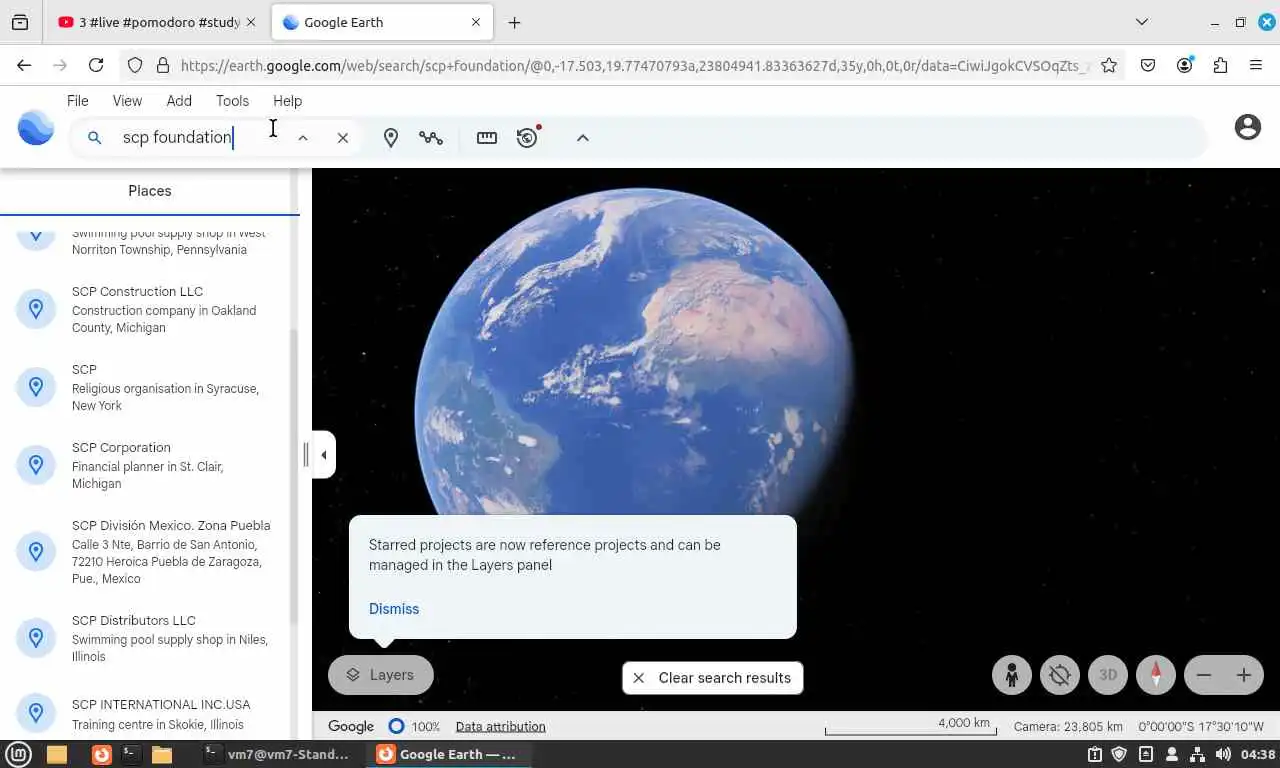This screenshot has height=768, width=1280.
Task: Open the Linux Mint start menu
Action: pyautogui.click(x=19, y=754)
